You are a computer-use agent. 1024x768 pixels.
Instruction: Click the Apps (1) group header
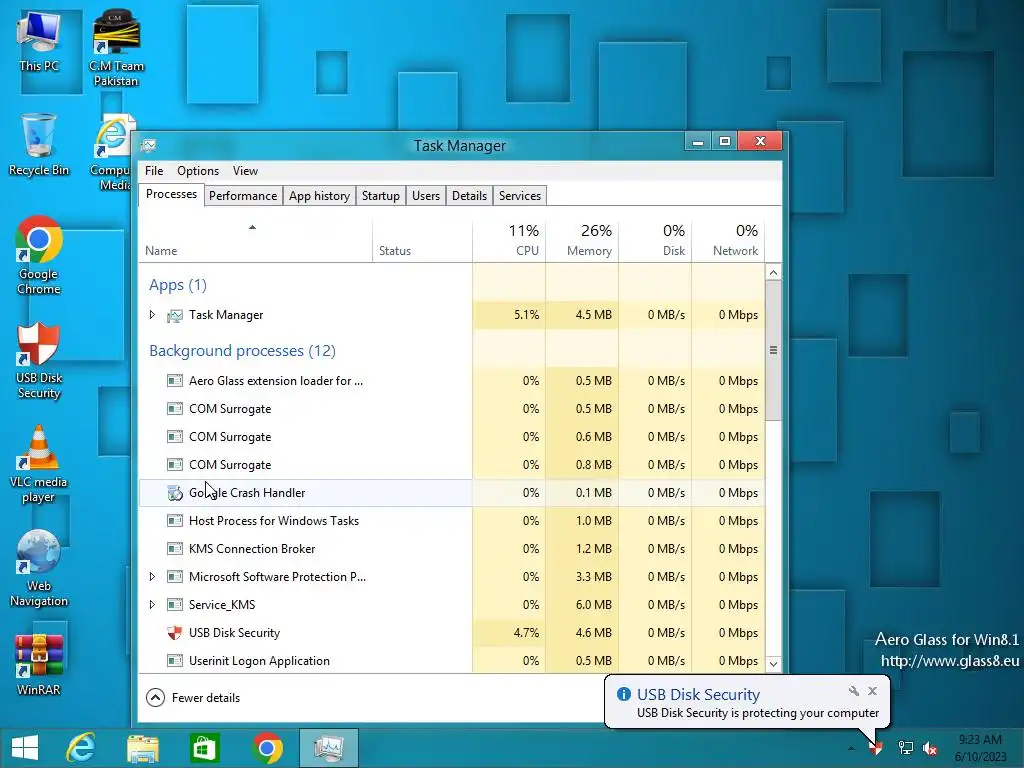pos(178,285)
